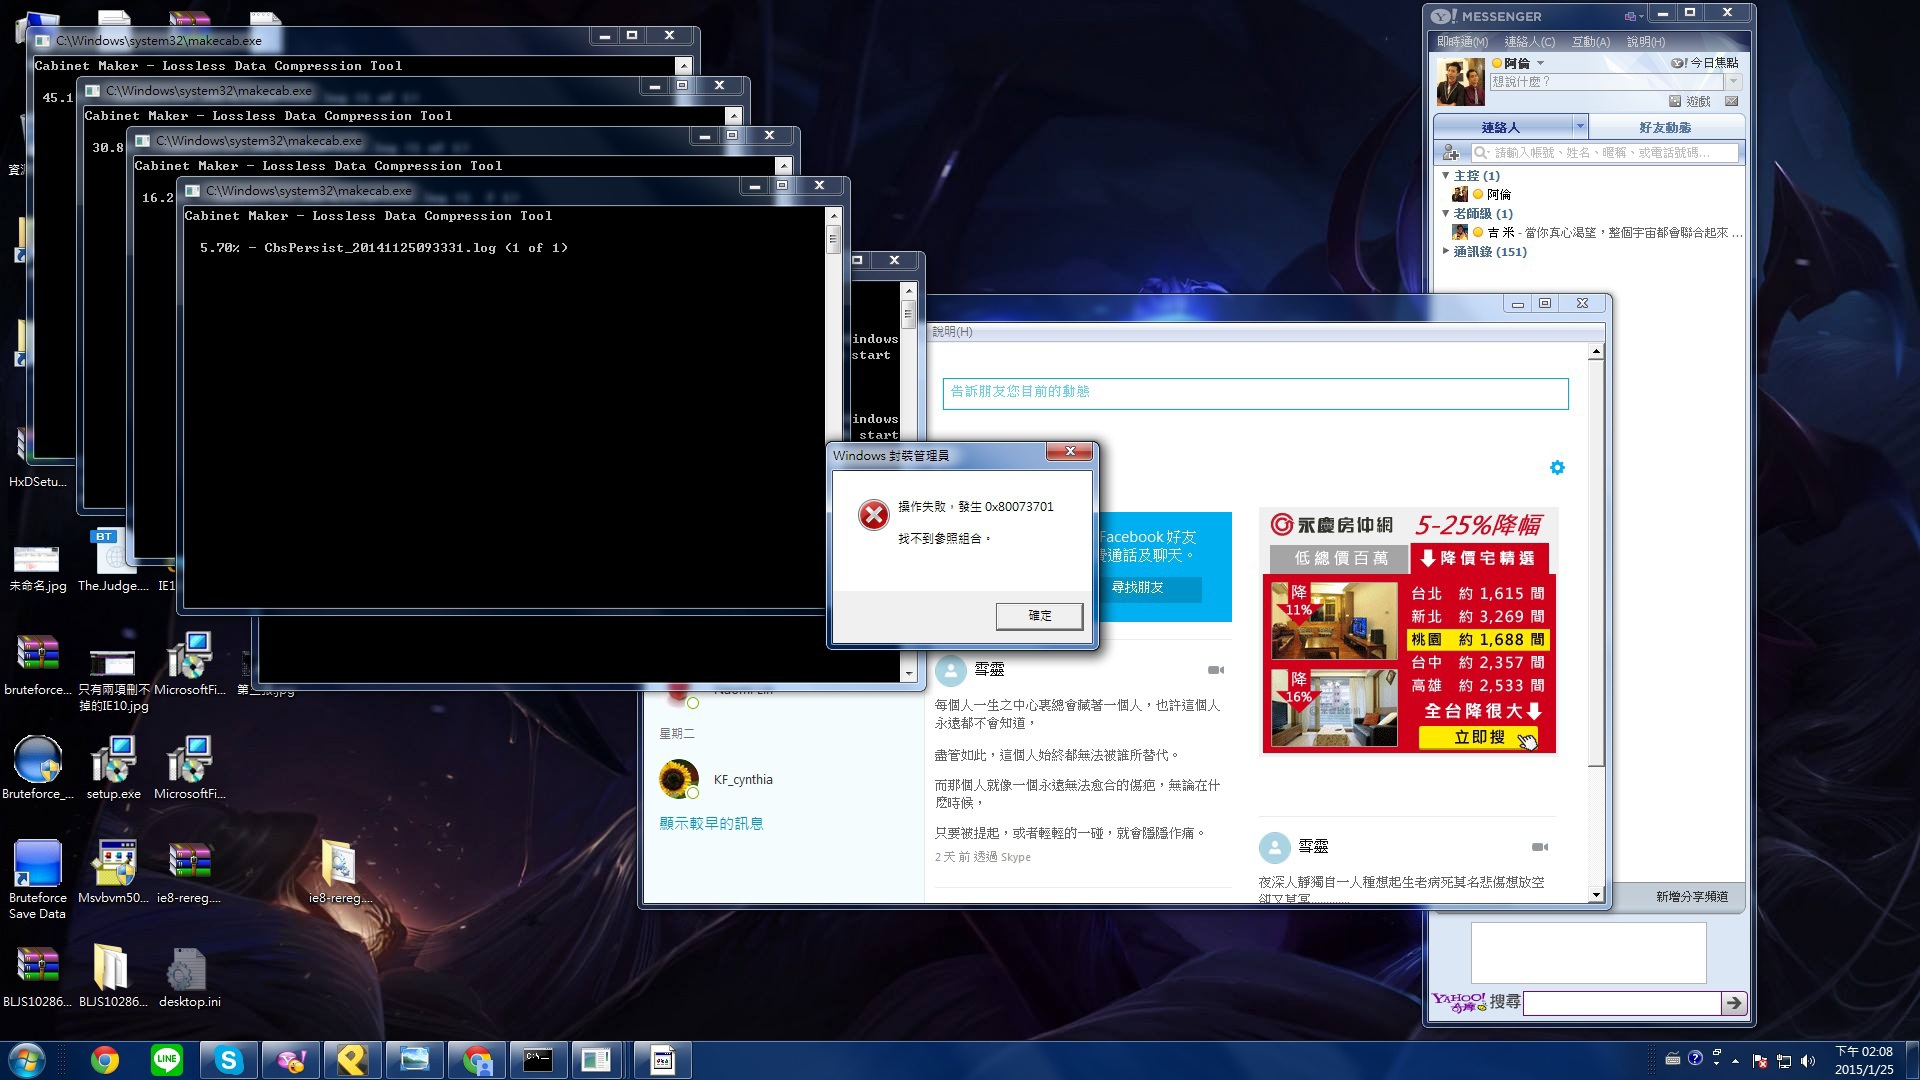Open Skype from the taskbar
The height and width of the screenshot is (1080, 1920).
click(x=229, y=1060)
